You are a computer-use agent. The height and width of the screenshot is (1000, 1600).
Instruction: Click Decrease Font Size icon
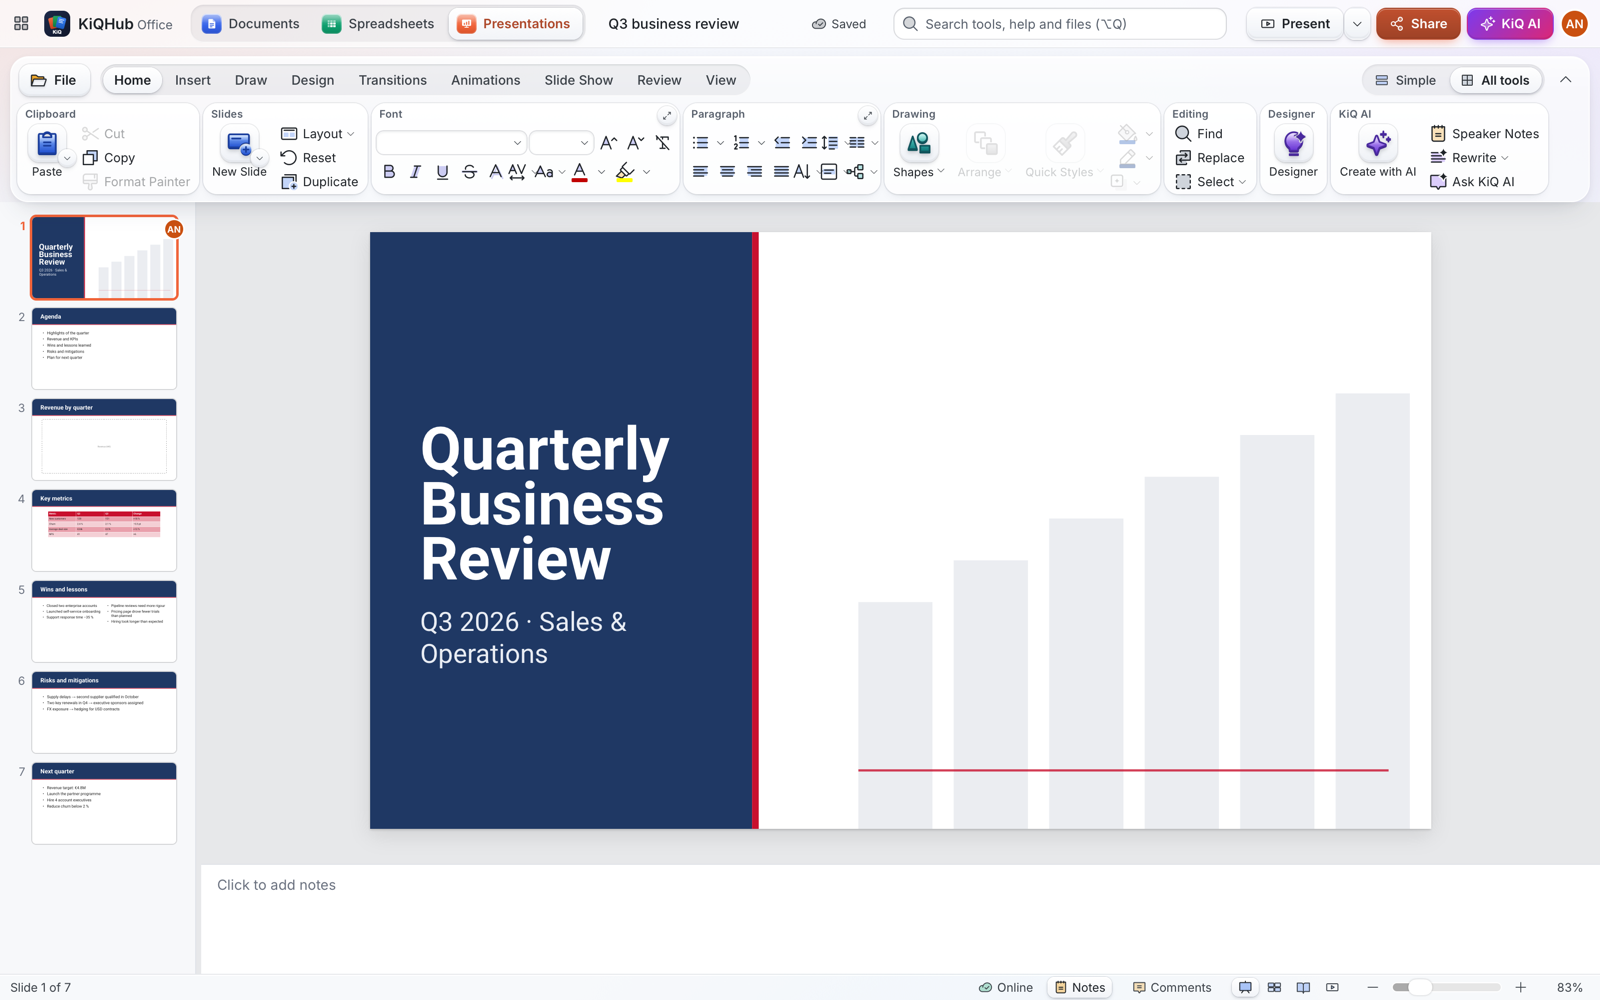(x=635, y=143)
